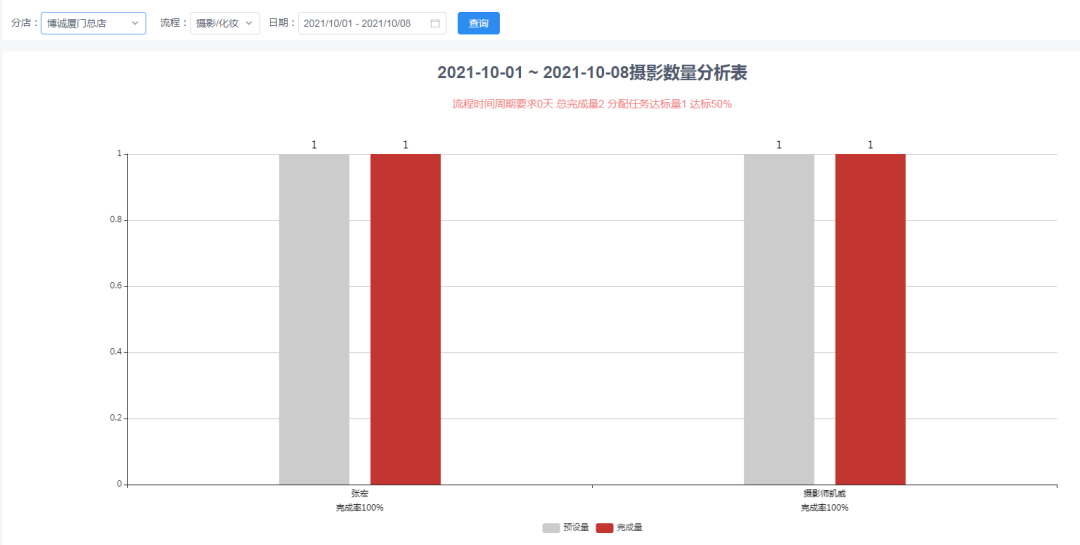
Task: Click the 0.4 y-axis label
Action: 116,352
